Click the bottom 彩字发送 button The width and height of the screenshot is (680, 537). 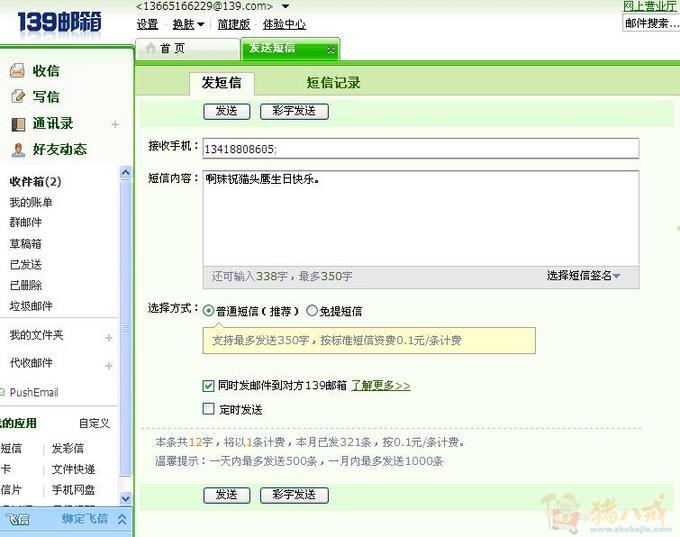point(294,495)
